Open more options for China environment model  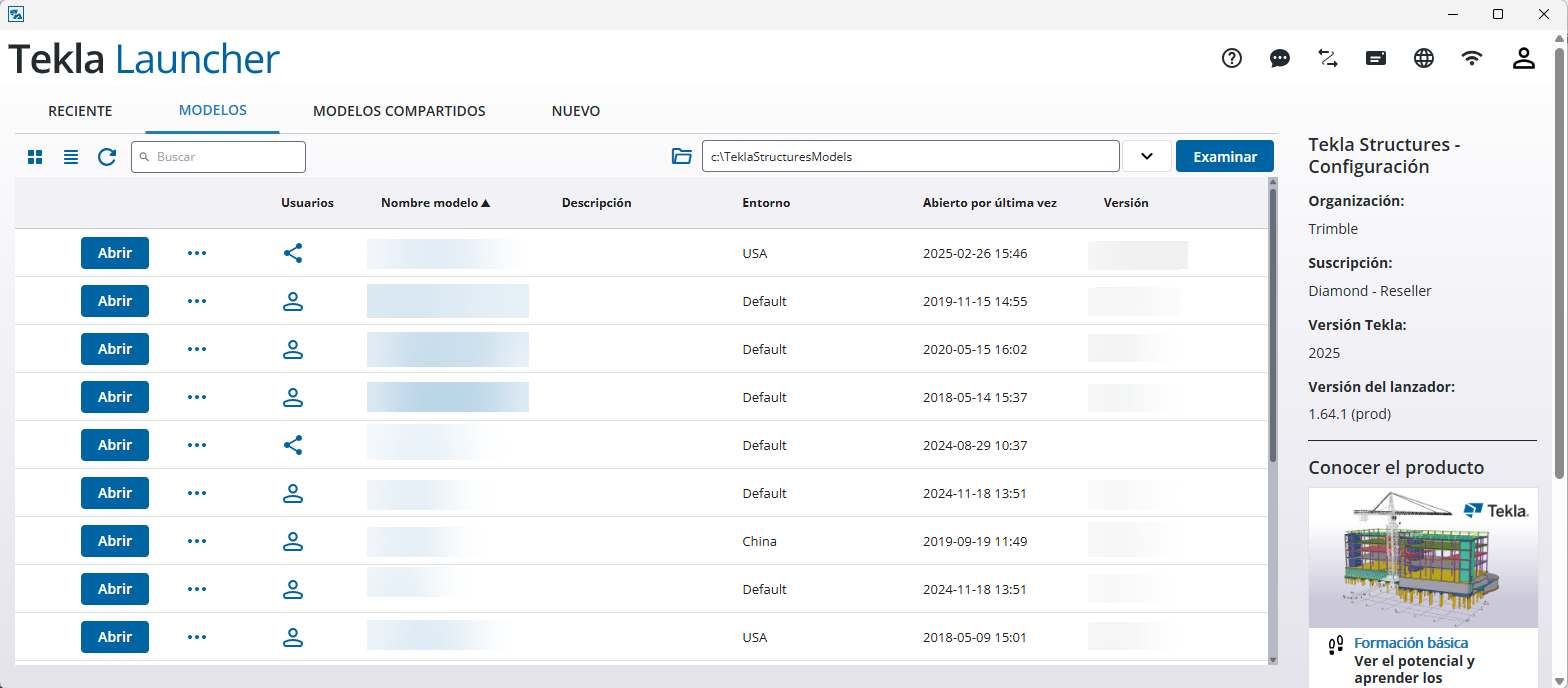[197, 541]
